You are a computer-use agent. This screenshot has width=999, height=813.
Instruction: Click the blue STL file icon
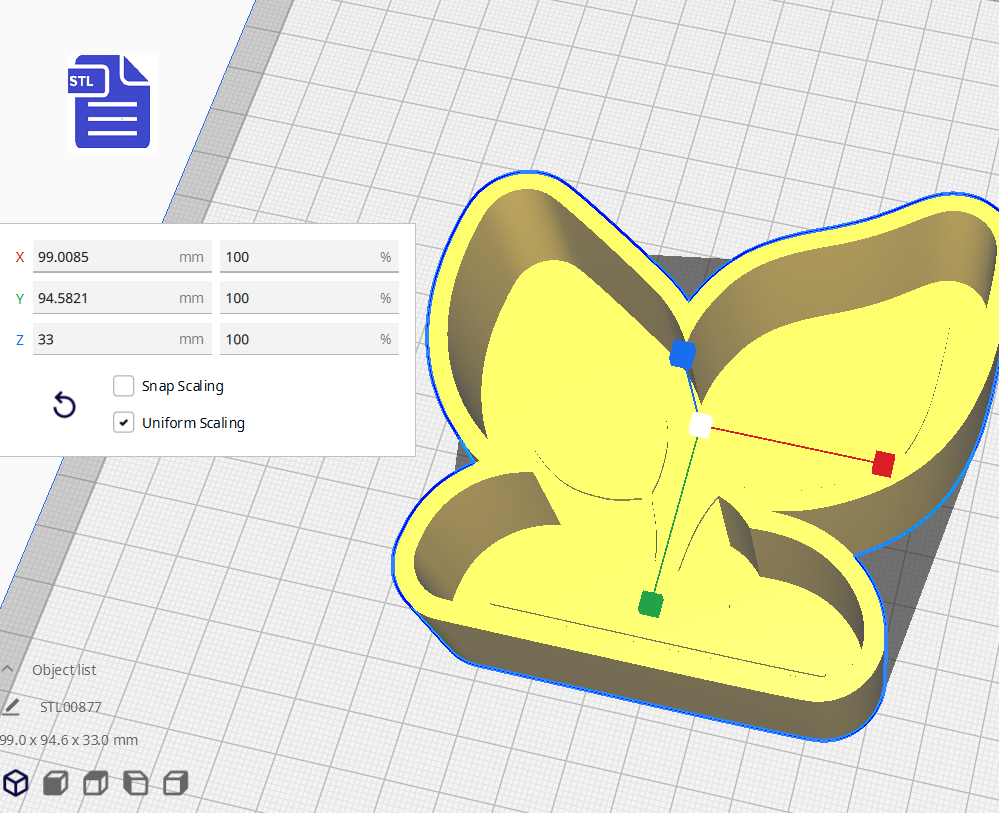click(x=112, y=103)
